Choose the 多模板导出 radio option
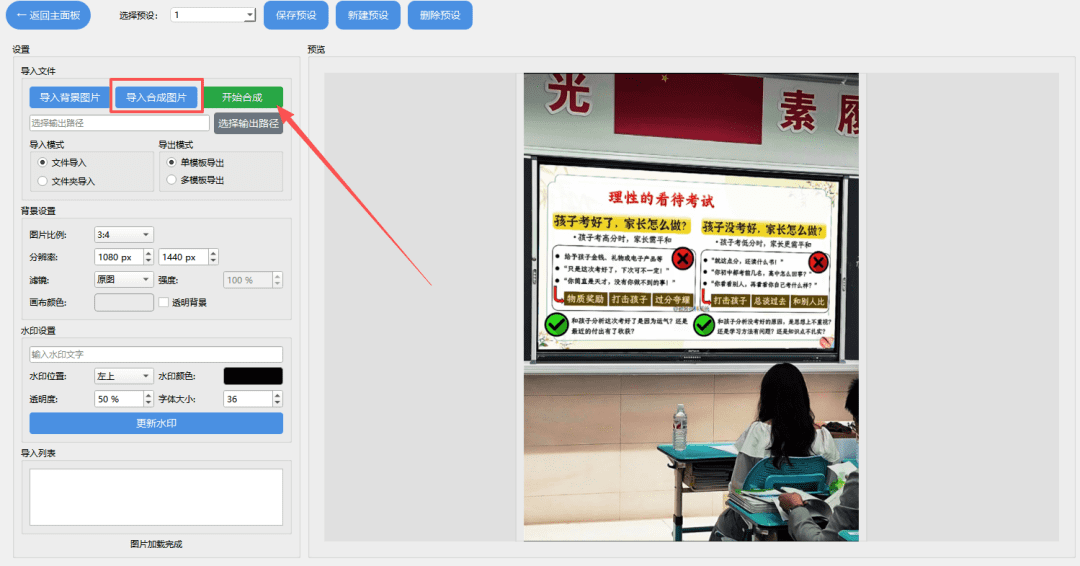 172,180
